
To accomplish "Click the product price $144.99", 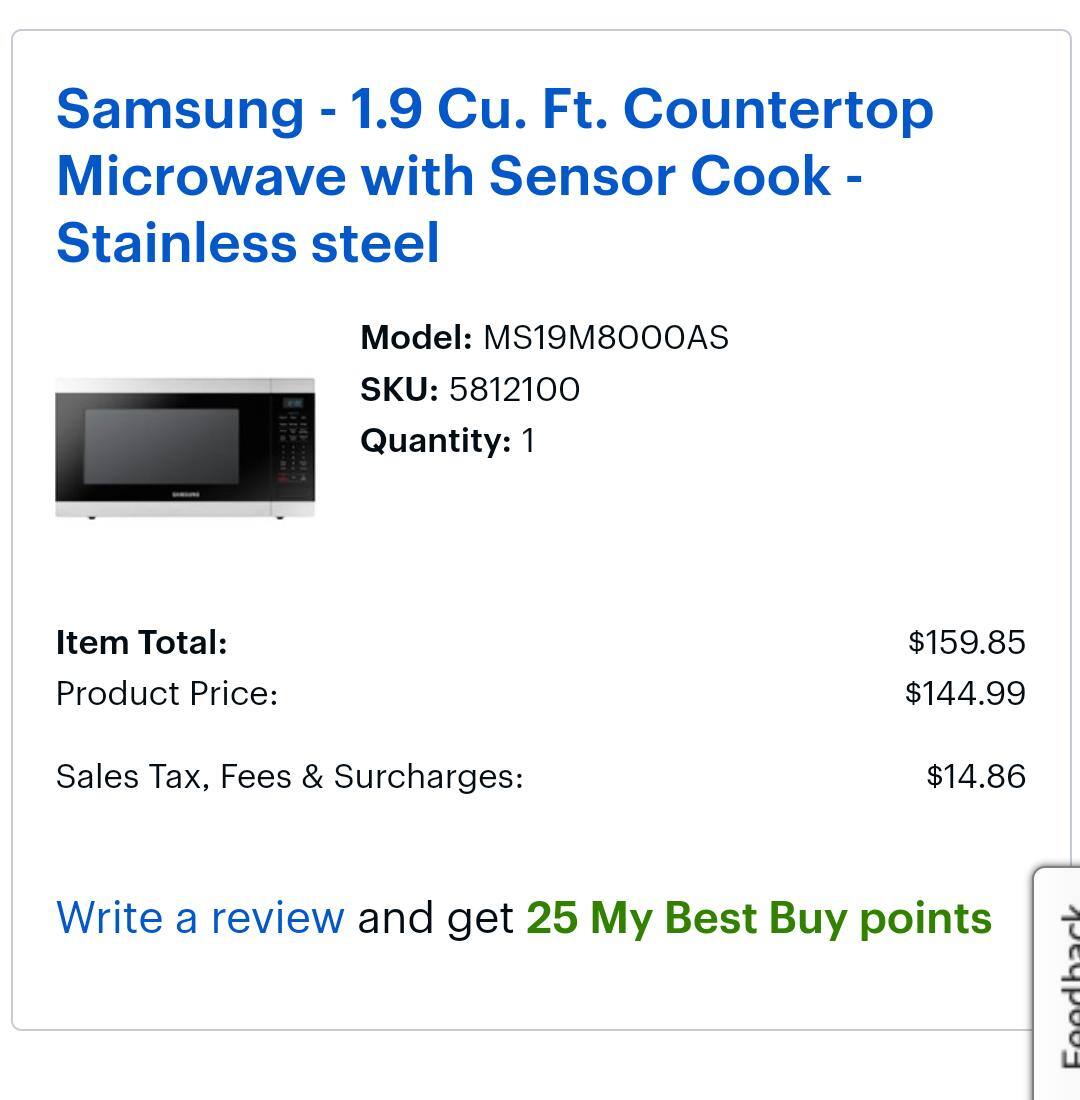I will [x=965, y=694].
